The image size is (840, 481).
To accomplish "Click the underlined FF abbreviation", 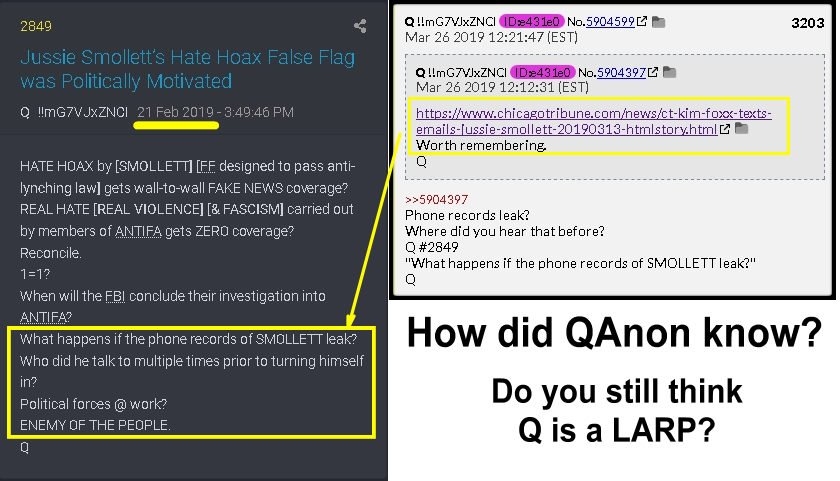I will coord(207,166).
